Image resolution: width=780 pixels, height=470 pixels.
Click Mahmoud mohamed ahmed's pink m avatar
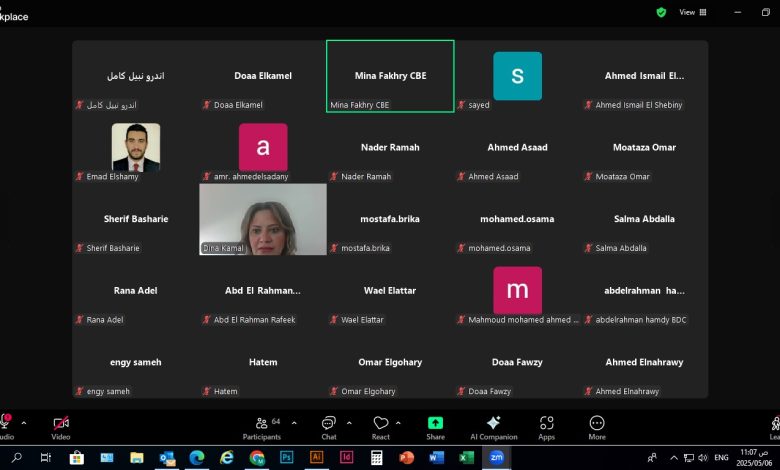pyautogui.click(x=517, y=290)
